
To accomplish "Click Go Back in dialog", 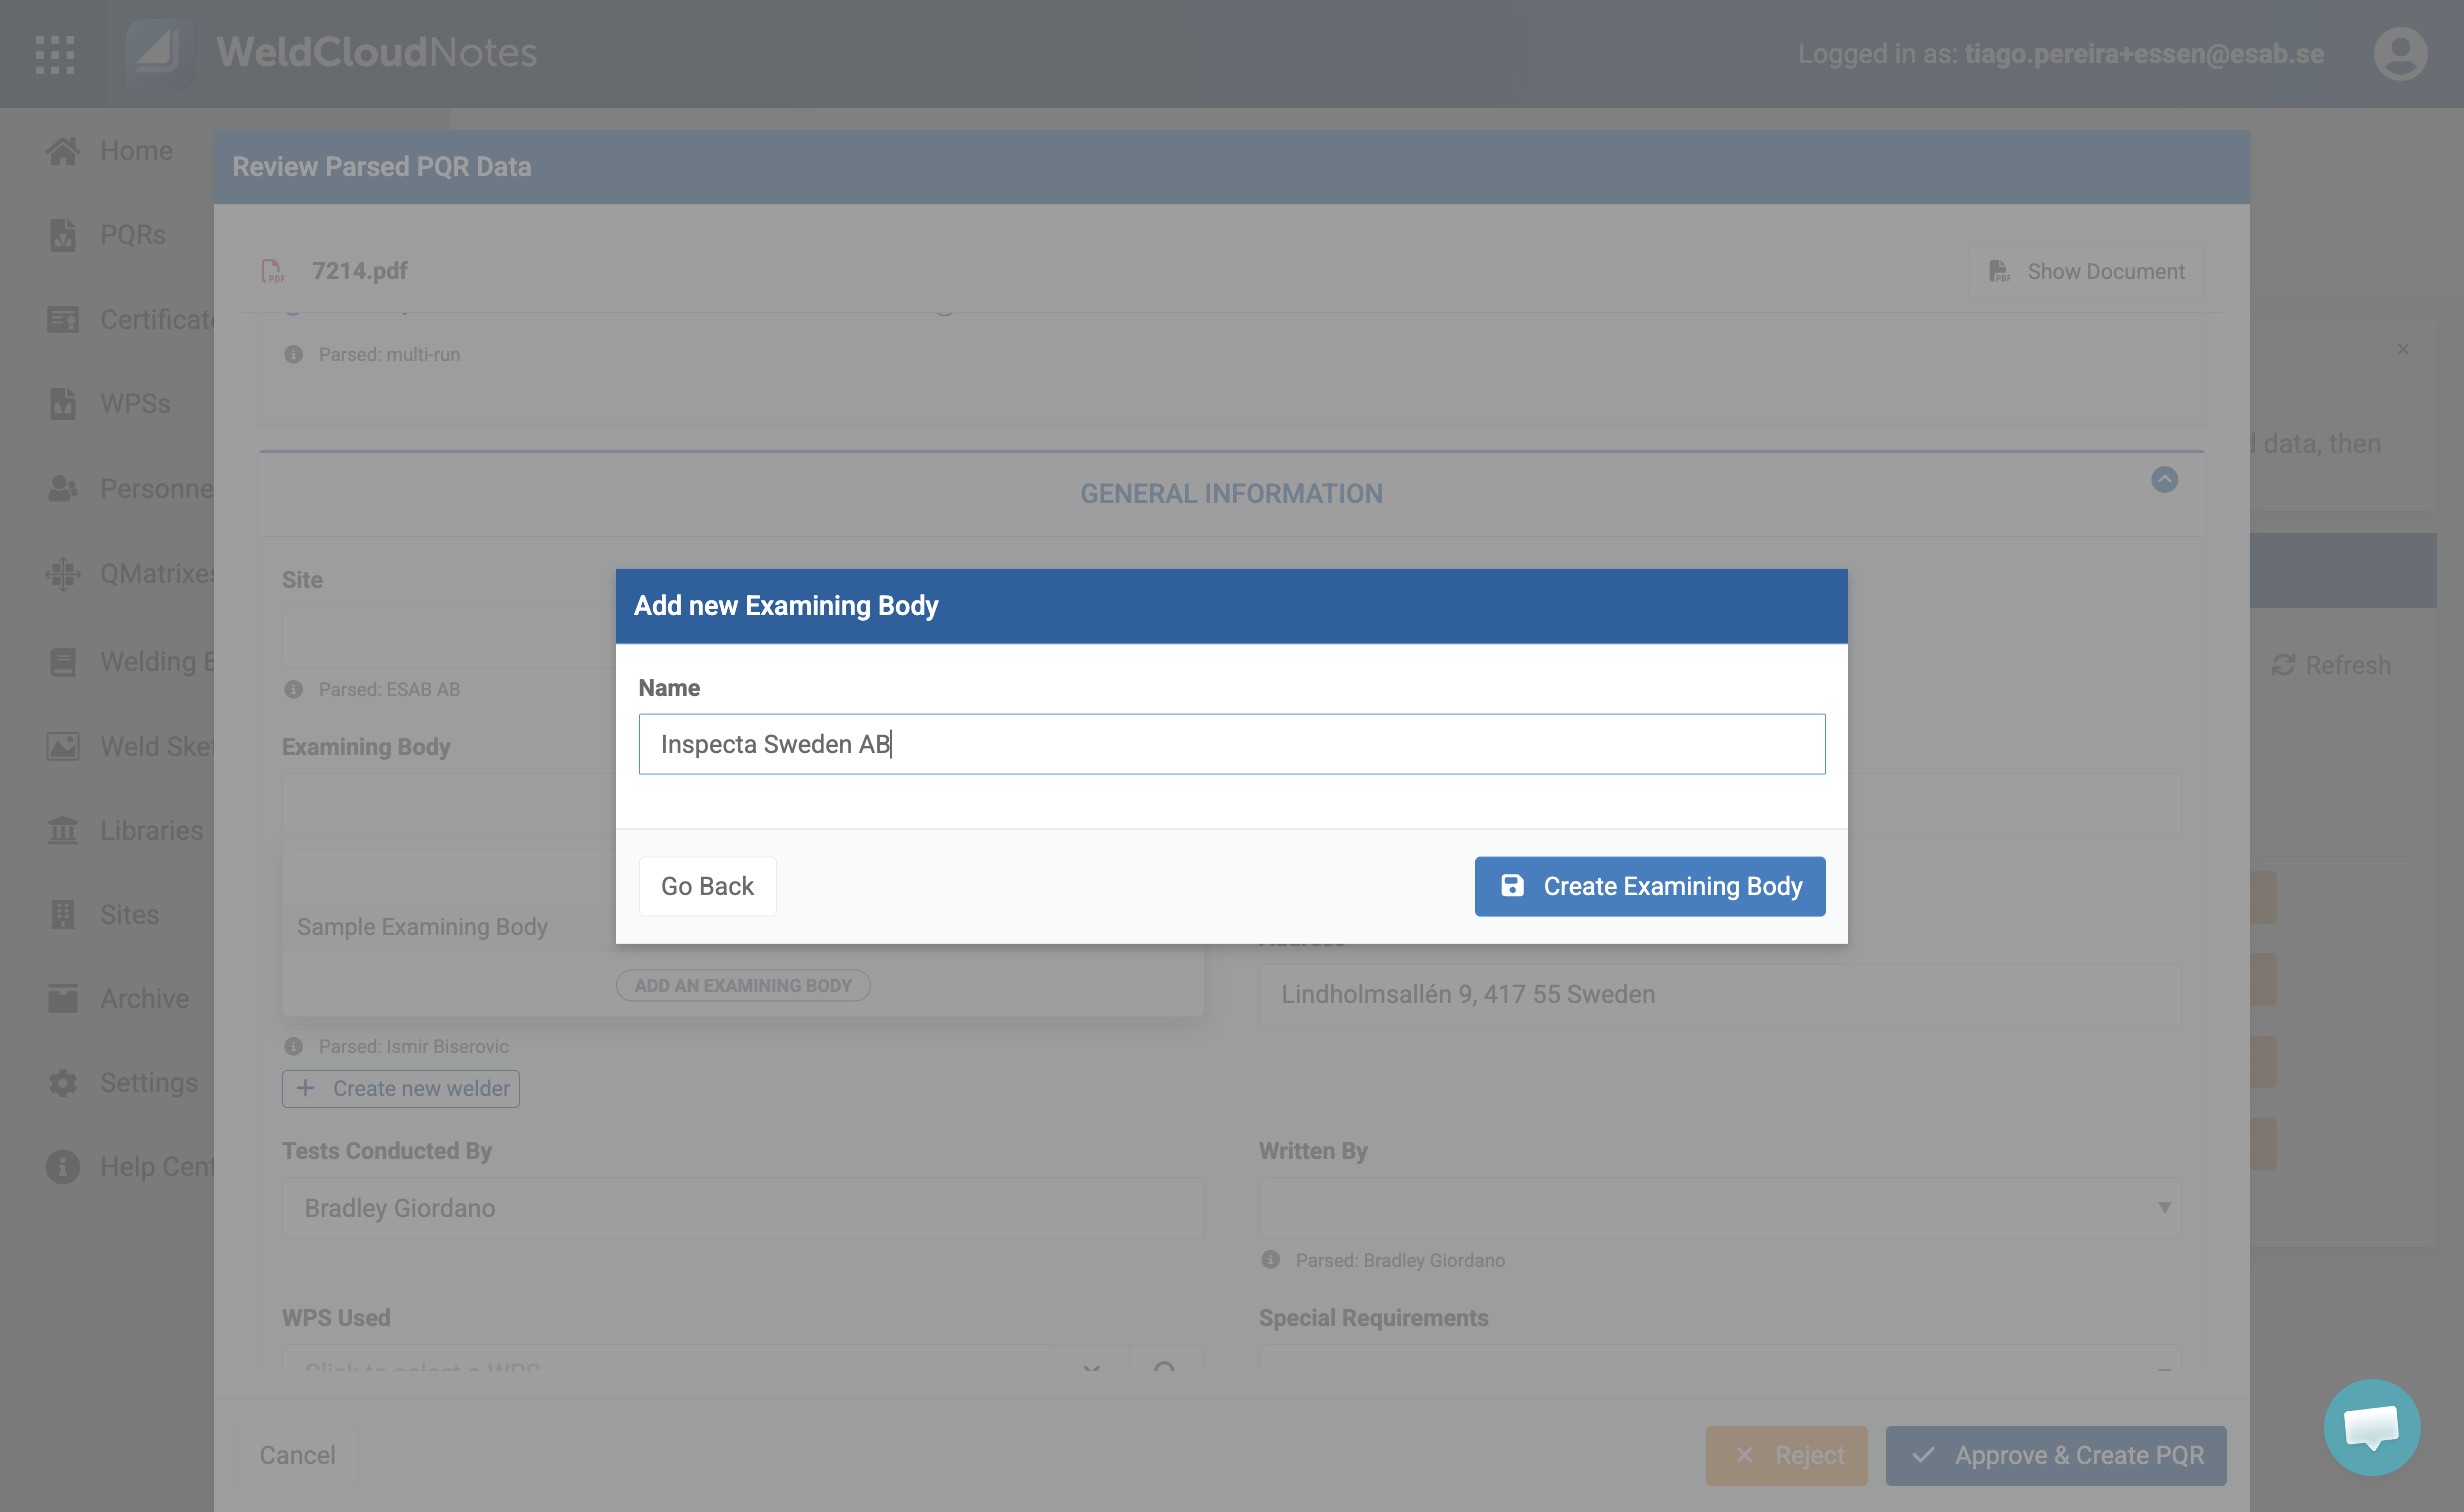I will [x=707, y=886].
